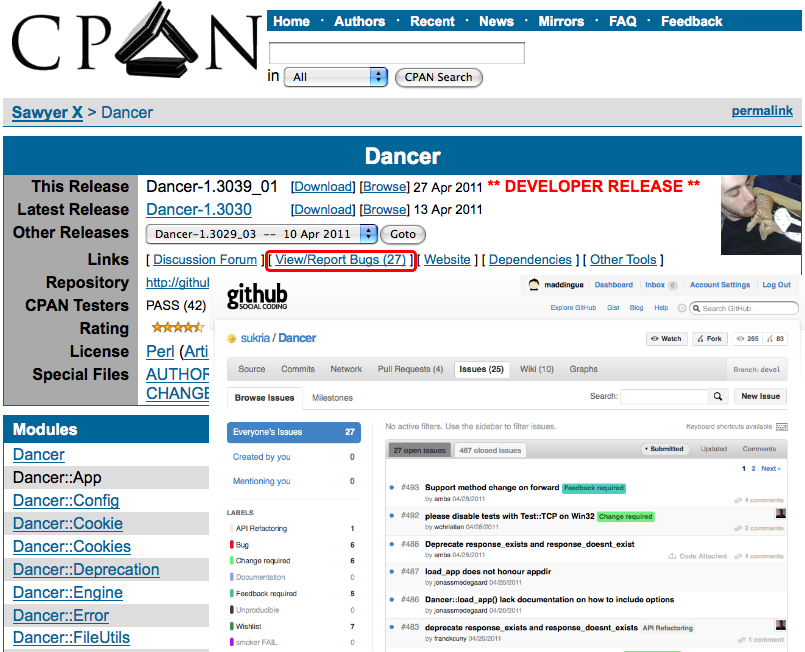Open the Submitted sort dropdown
The width and height of the screenshot is (805, 652).
[664, 449]
